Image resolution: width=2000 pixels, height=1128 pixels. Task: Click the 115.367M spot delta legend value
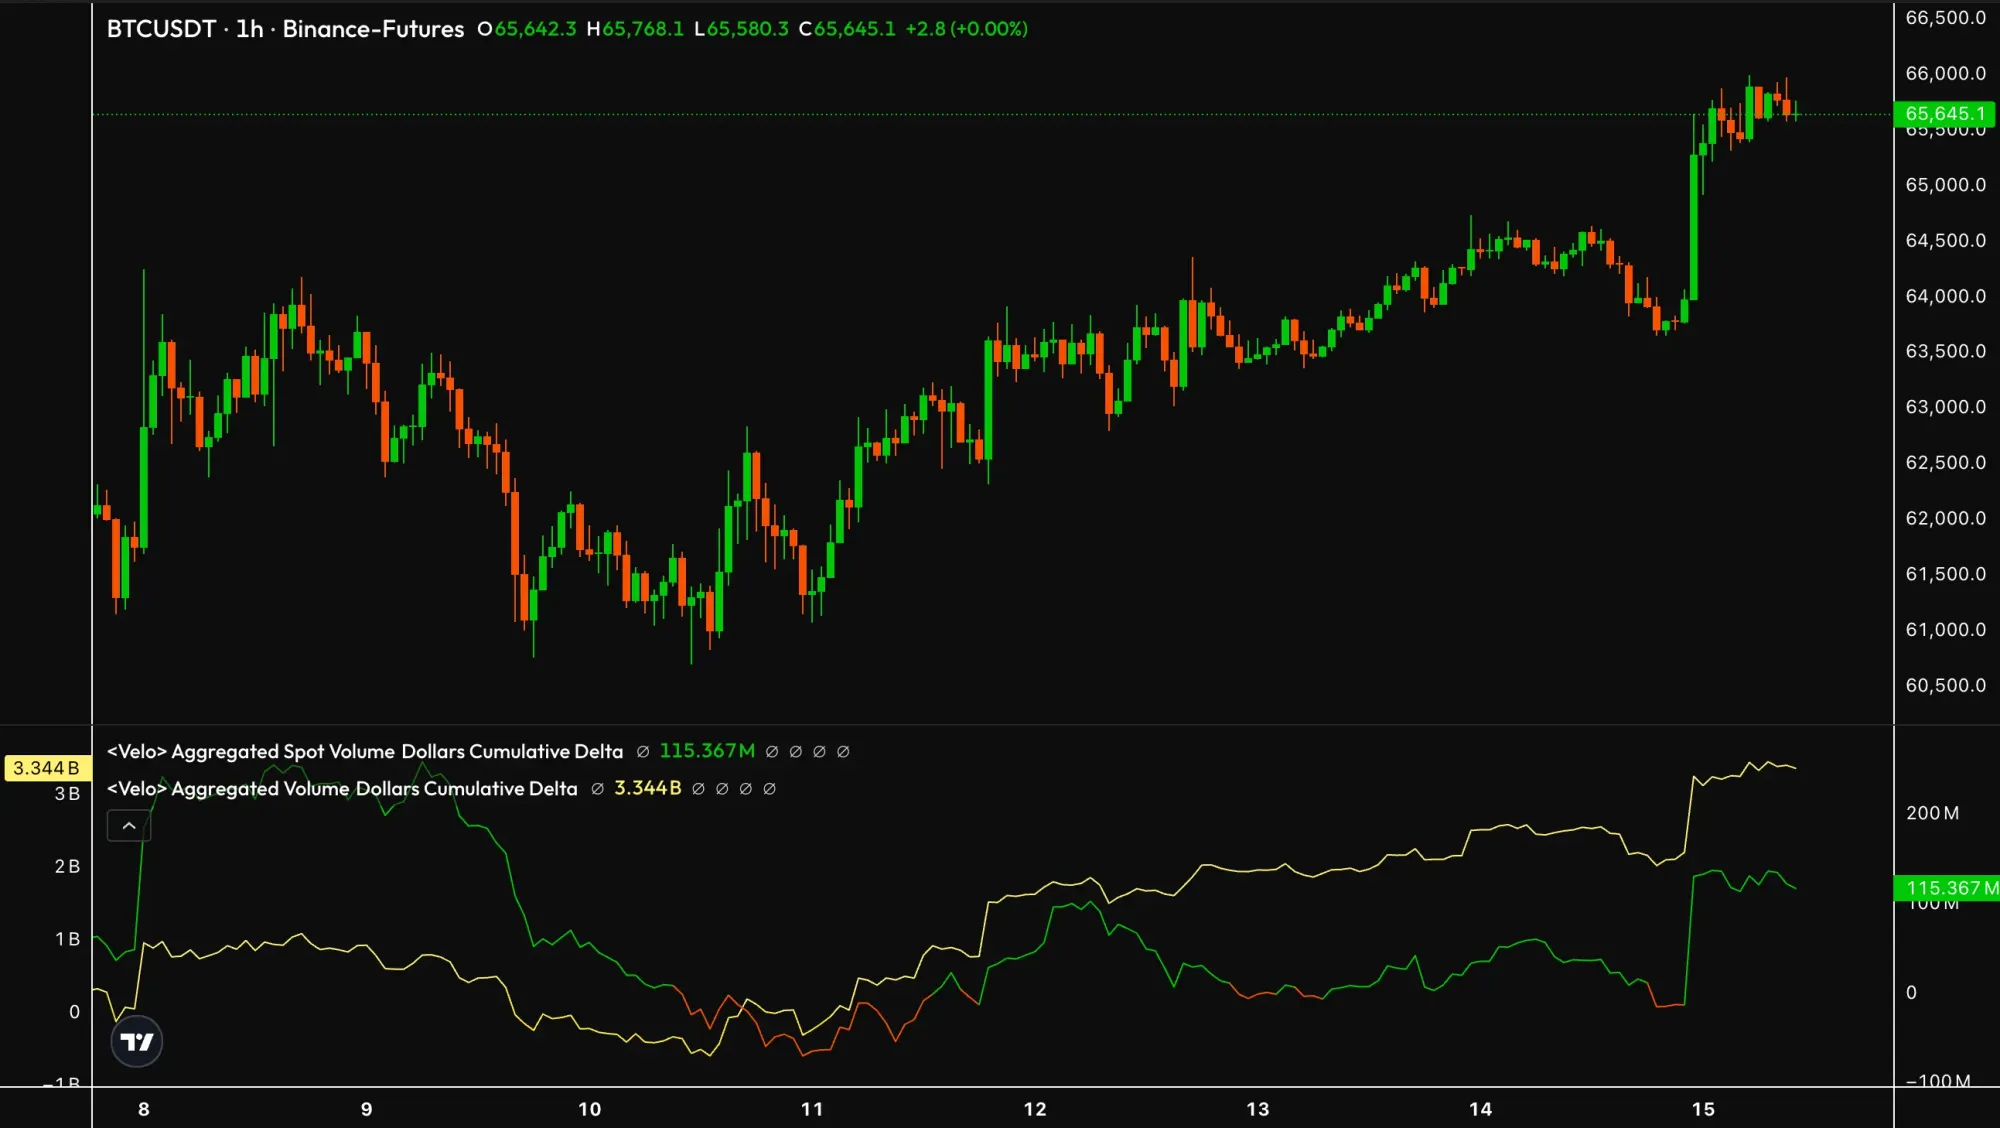pyautogui.click(x=707, y=751)
